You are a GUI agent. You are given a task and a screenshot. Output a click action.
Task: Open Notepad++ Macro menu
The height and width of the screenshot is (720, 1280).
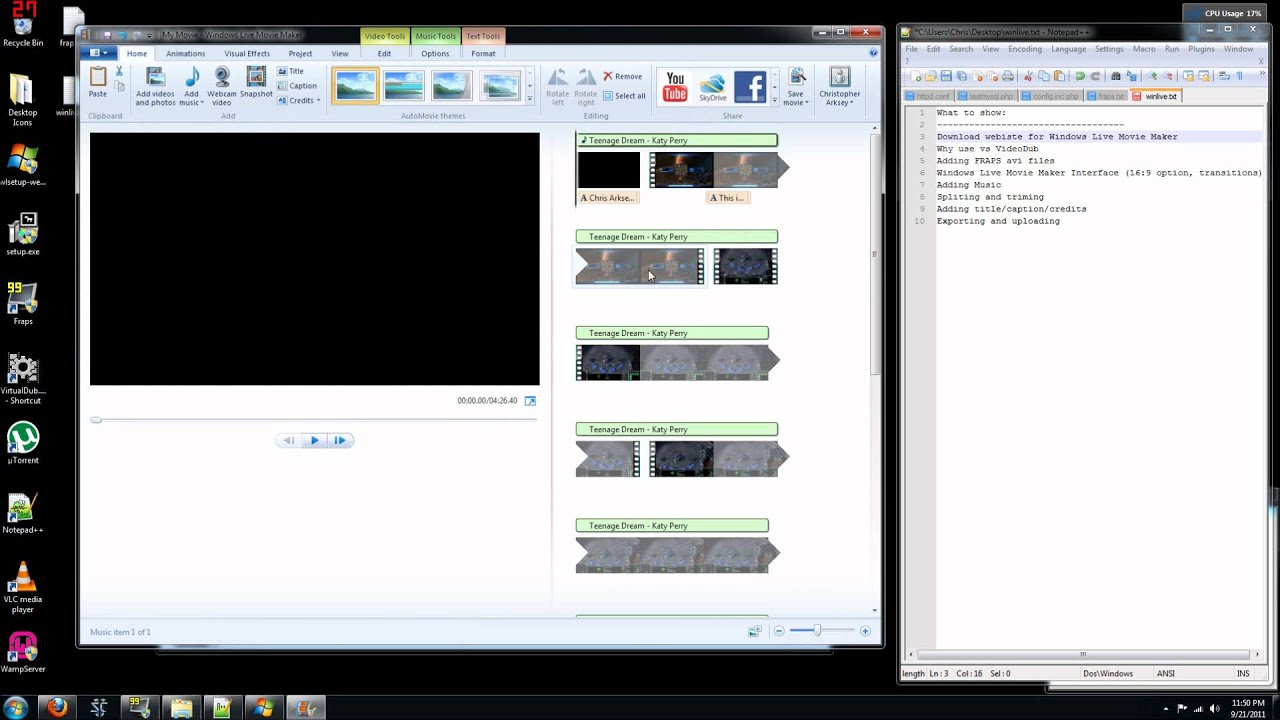[1144, 49]
